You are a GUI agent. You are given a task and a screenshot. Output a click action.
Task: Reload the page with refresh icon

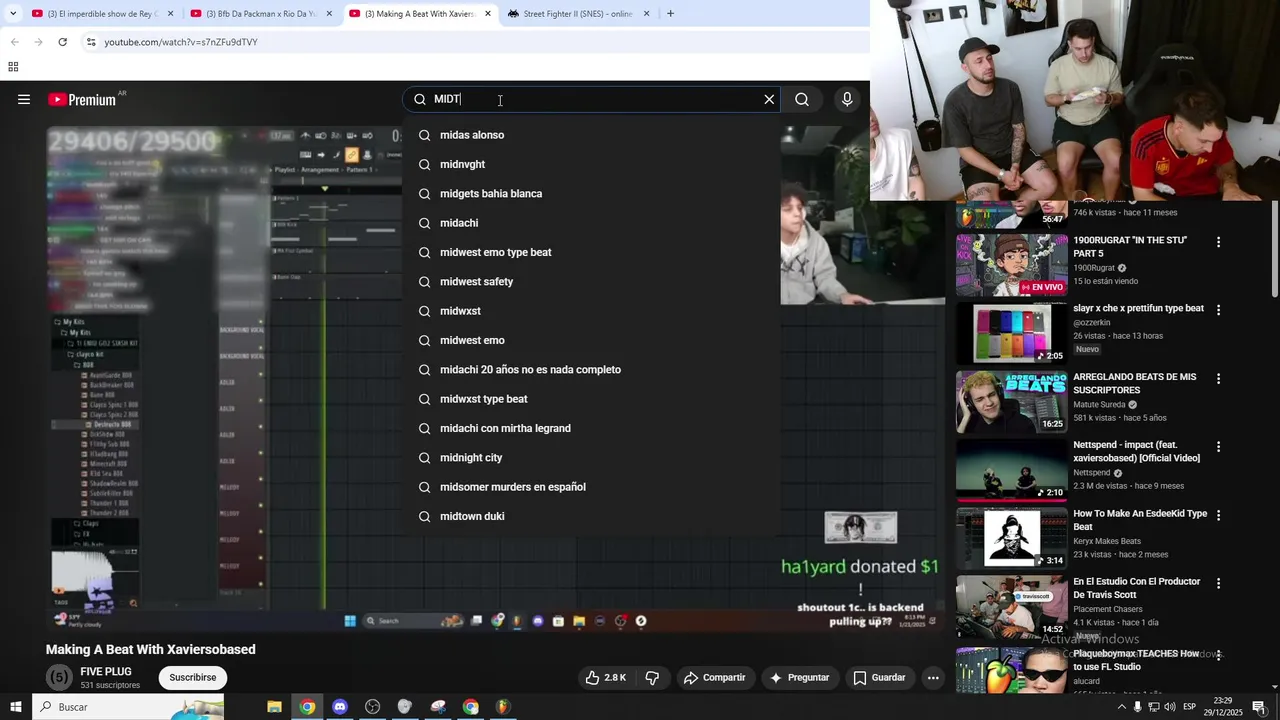click(62, 42)
